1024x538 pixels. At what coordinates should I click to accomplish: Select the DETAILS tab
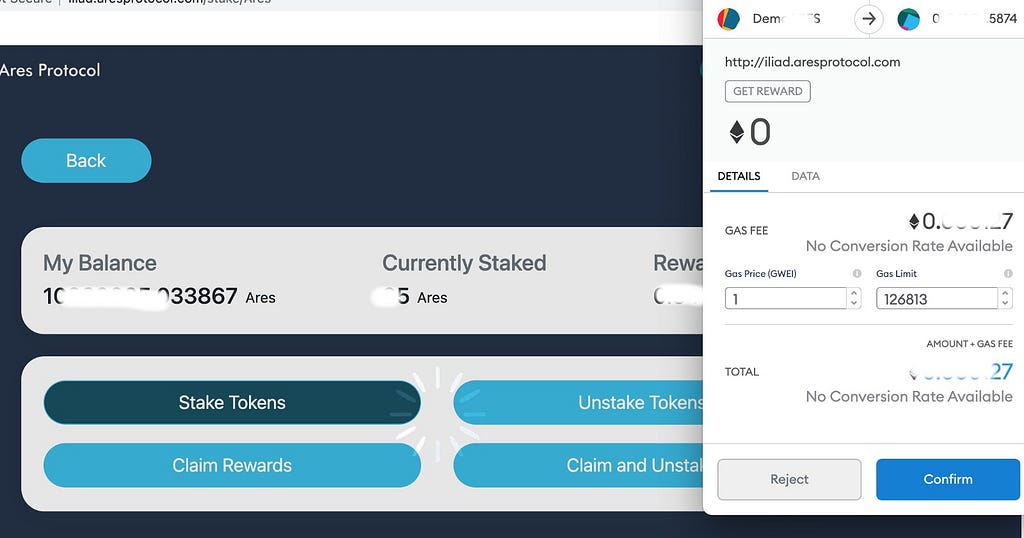pos(739,176)
